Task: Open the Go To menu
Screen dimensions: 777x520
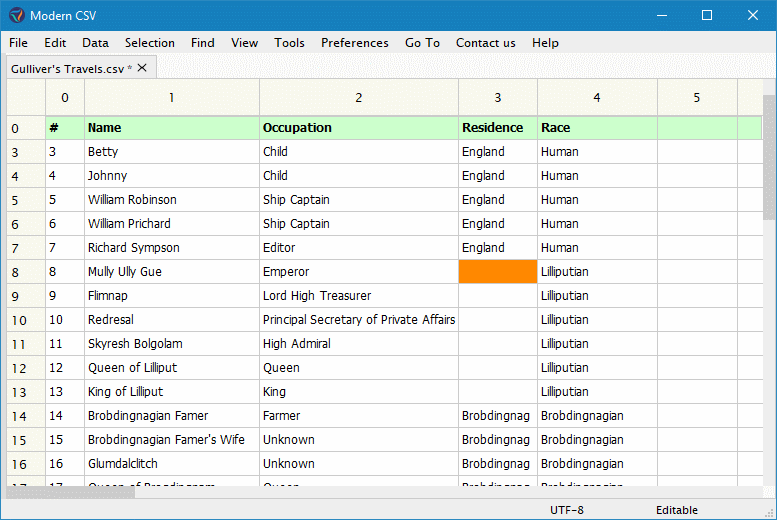Action: pyautogui.click(x=422, y=43)
